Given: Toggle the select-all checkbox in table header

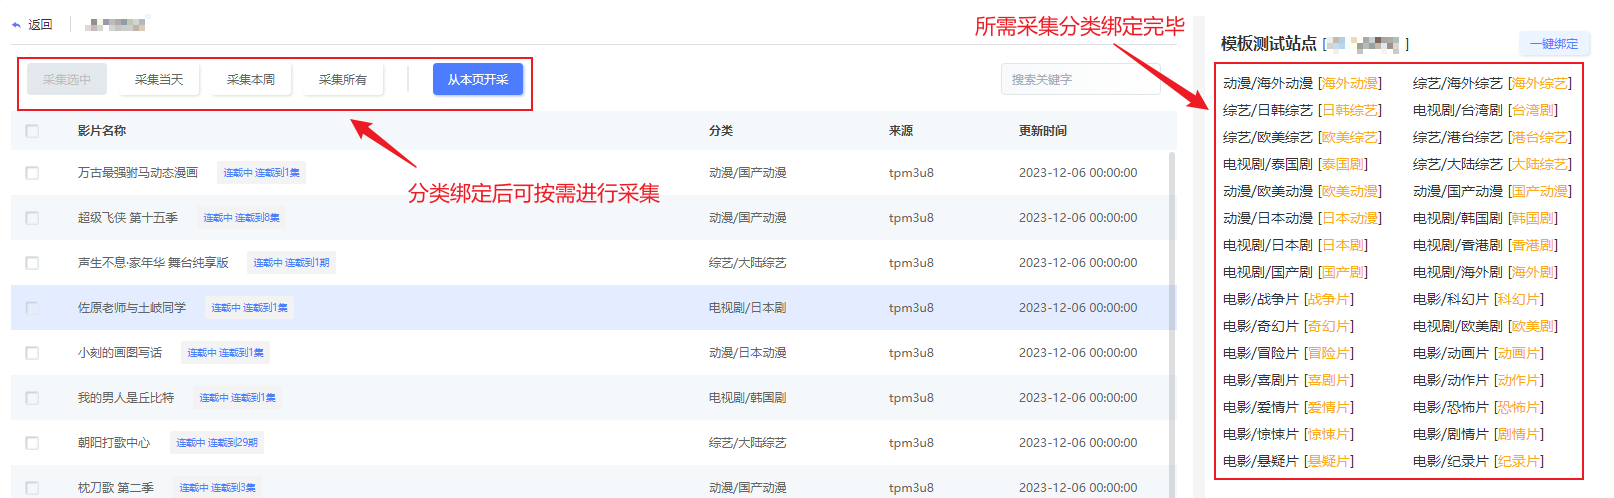Looking at the screenshot, I should (32, 131).
